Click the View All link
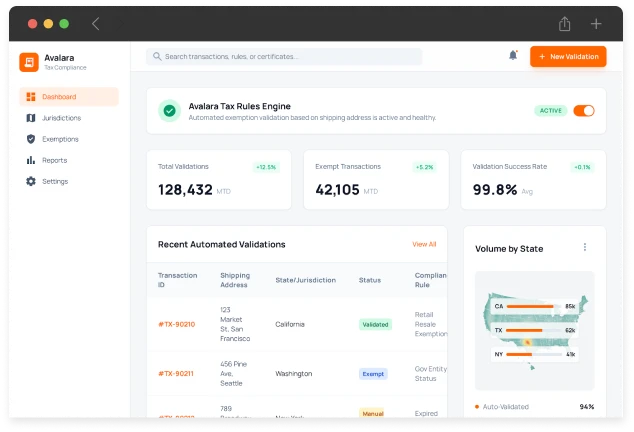This screenshot has width=634, height=432. click(x=424, y=244)
